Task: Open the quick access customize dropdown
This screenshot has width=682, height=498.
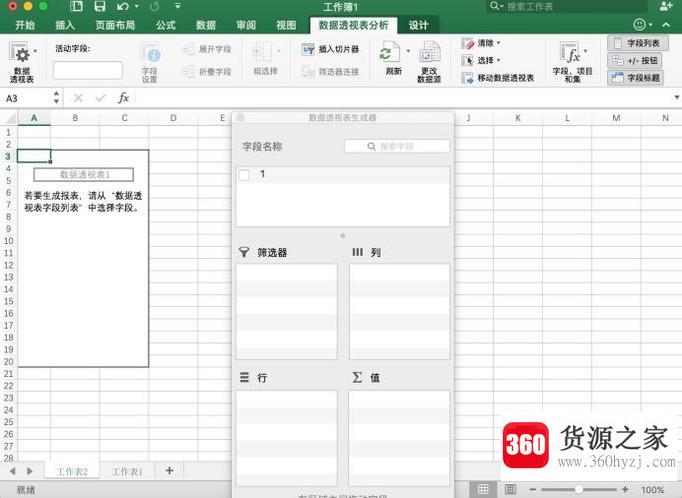Action: 177,6
